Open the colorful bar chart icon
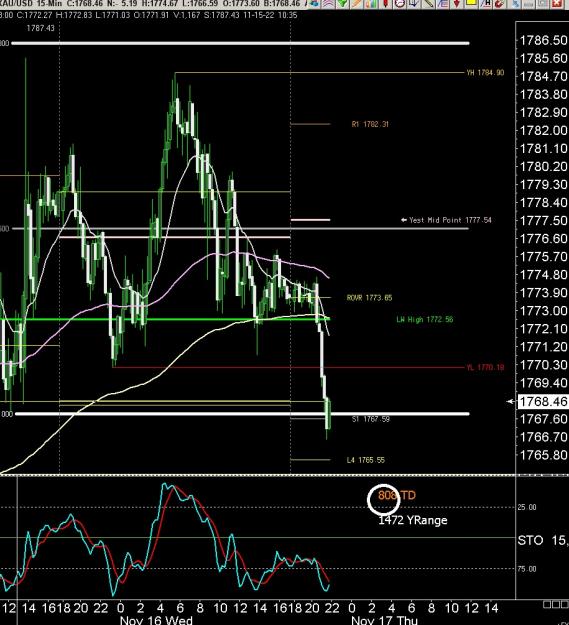 (371, 3)
